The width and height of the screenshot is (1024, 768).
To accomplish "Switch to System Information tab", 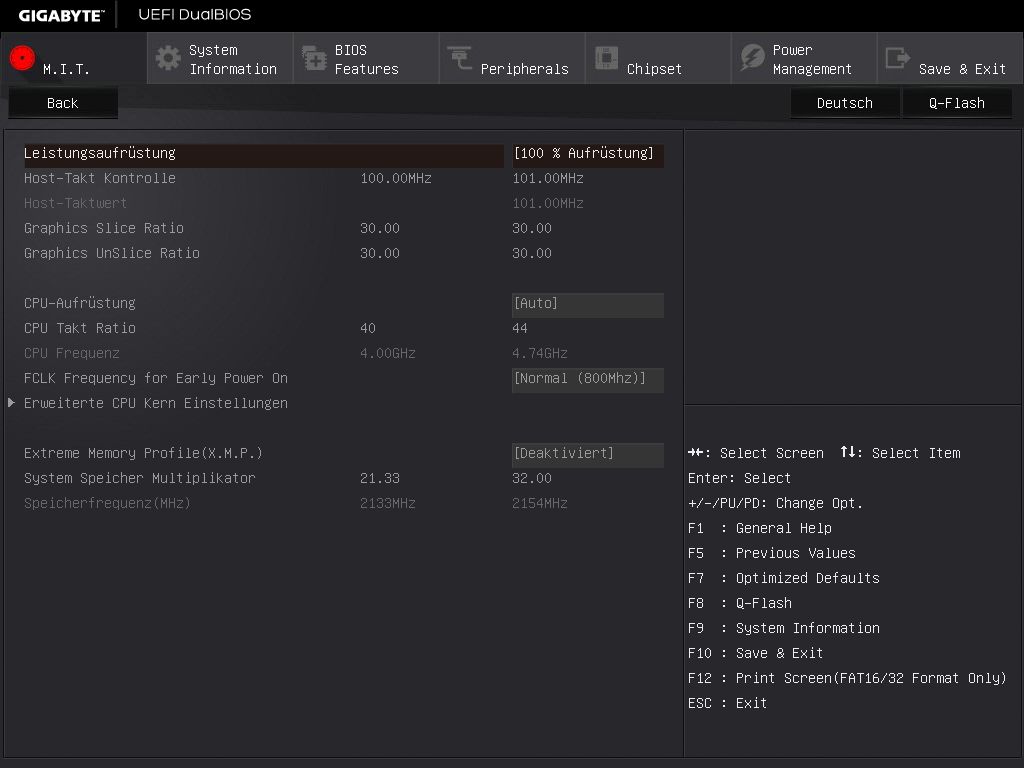I will click(220, 59).
